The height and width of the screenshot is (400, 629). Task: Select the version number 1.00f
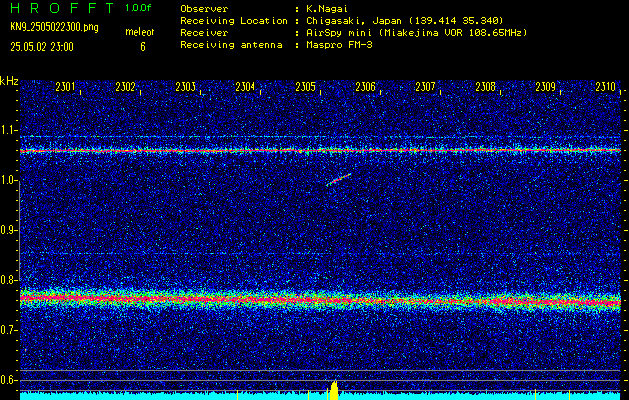(x=138, y=8)
